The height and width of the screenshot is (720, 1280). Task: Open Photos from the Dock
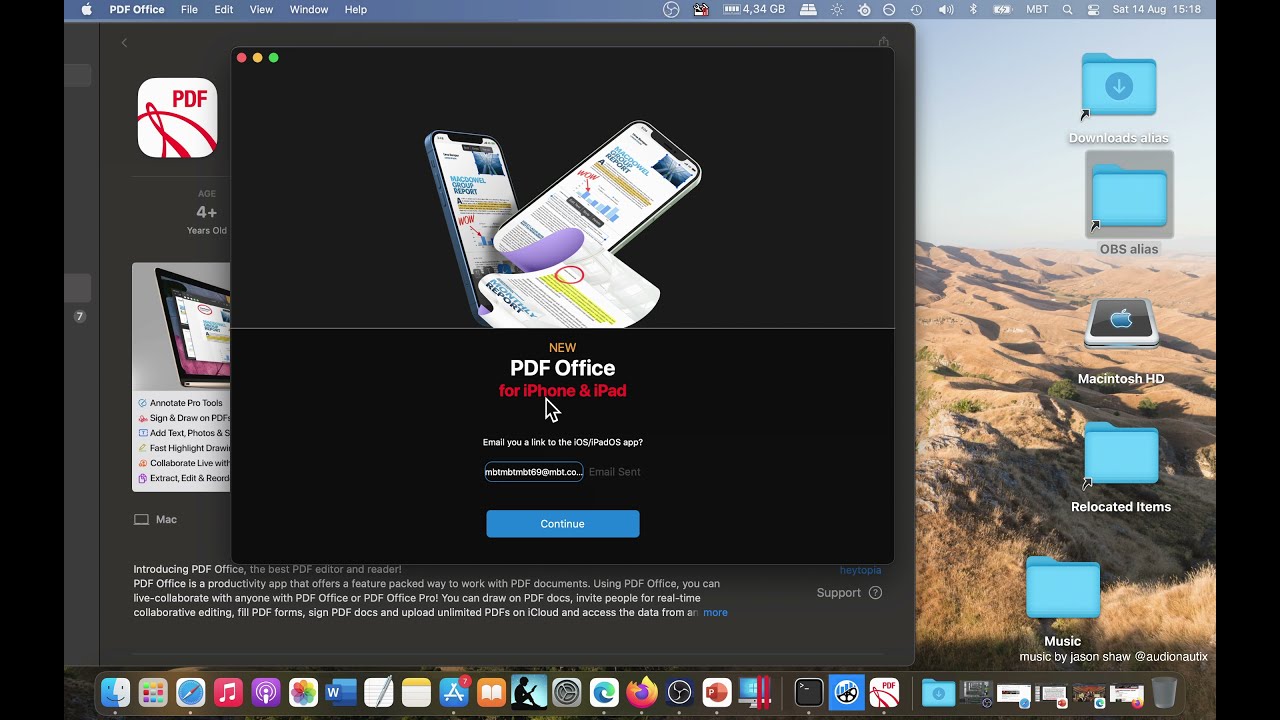pyautogui.click(x=303, y=692)
